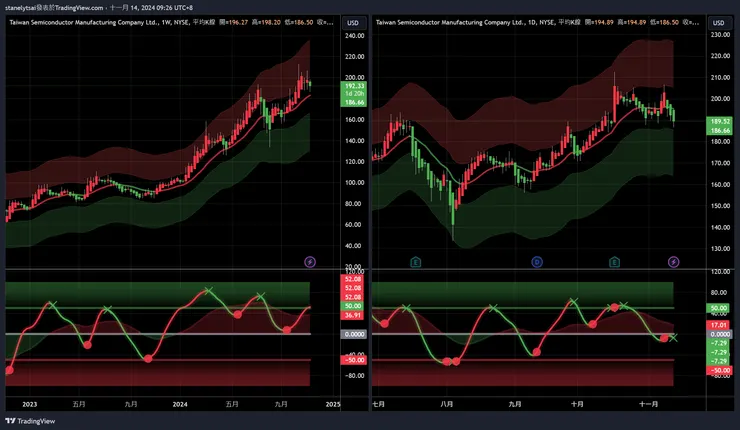Screen dimensions: 740x430
Task: Click the 189.52 price label on daily chart
Action: 720,121
